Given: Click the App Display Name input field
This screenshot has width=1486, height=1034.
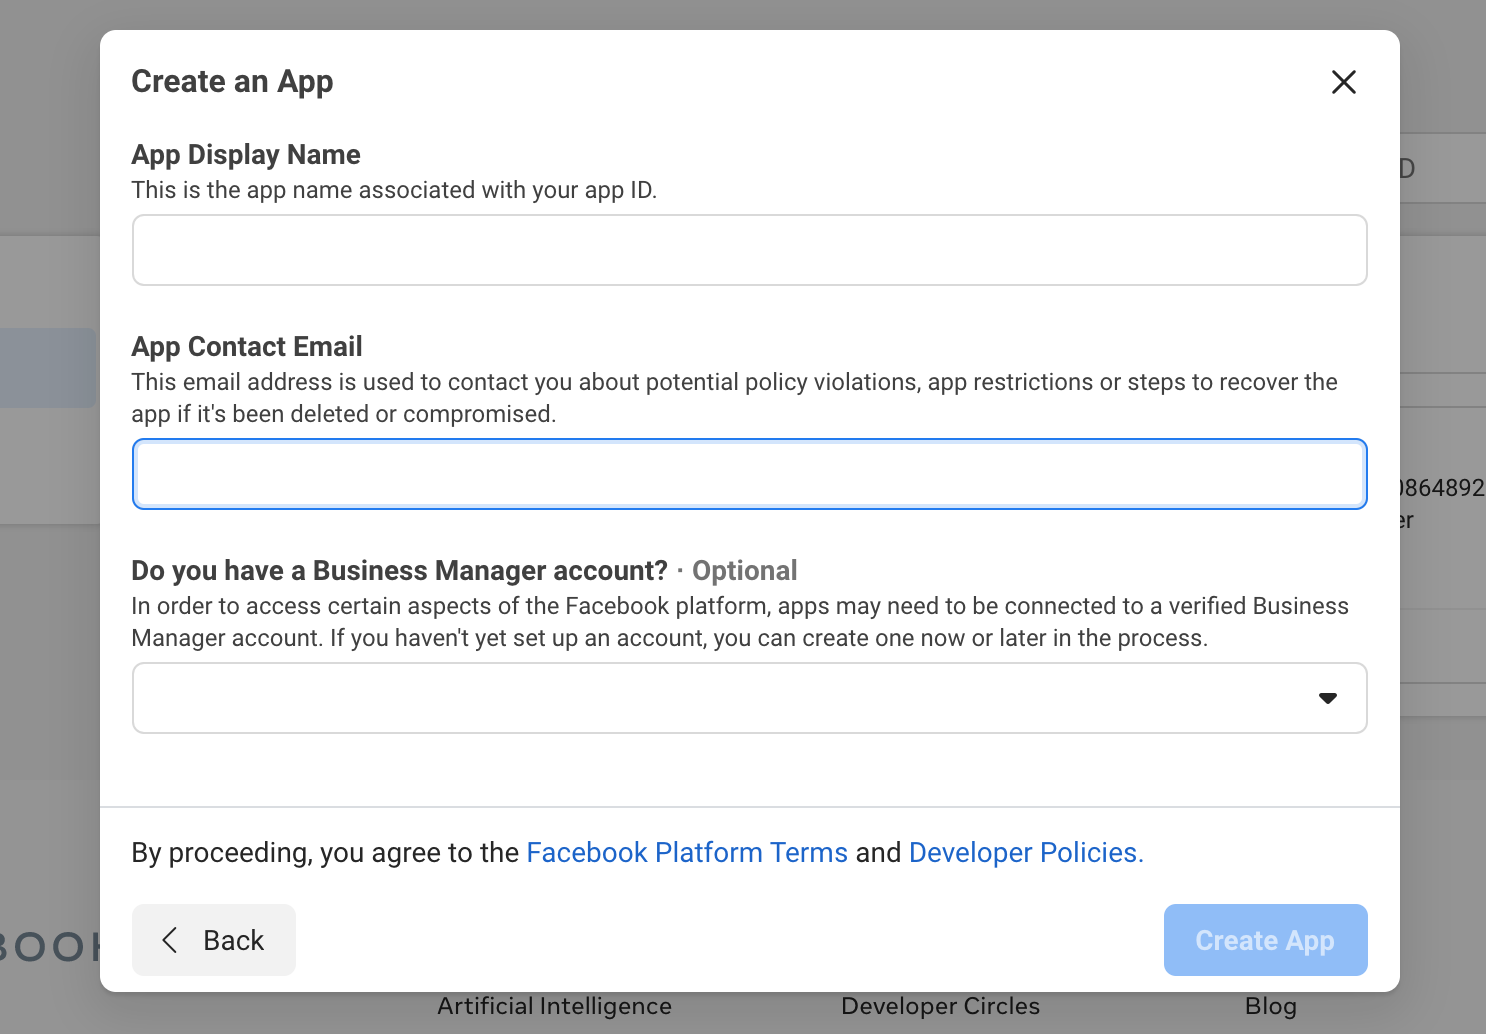Looking at the screenshot, I should coord(750,250).
